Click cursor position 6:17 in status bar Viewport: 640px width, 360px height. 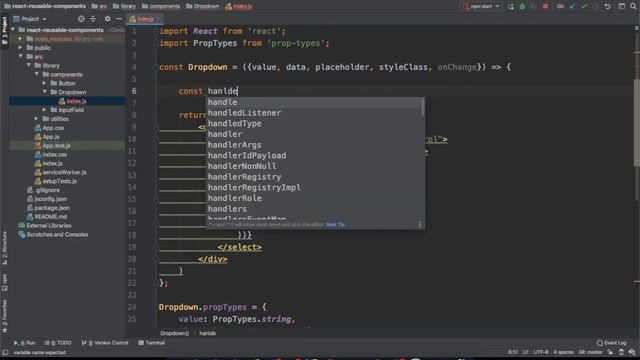click(x=513, y=352)
